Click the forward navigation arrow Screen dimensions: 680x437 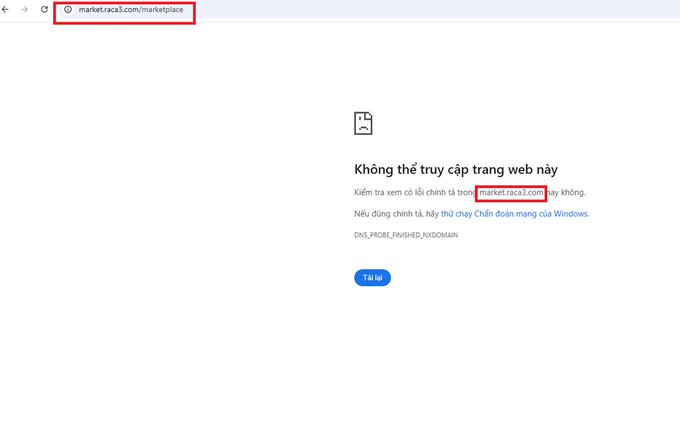(24, 9)
